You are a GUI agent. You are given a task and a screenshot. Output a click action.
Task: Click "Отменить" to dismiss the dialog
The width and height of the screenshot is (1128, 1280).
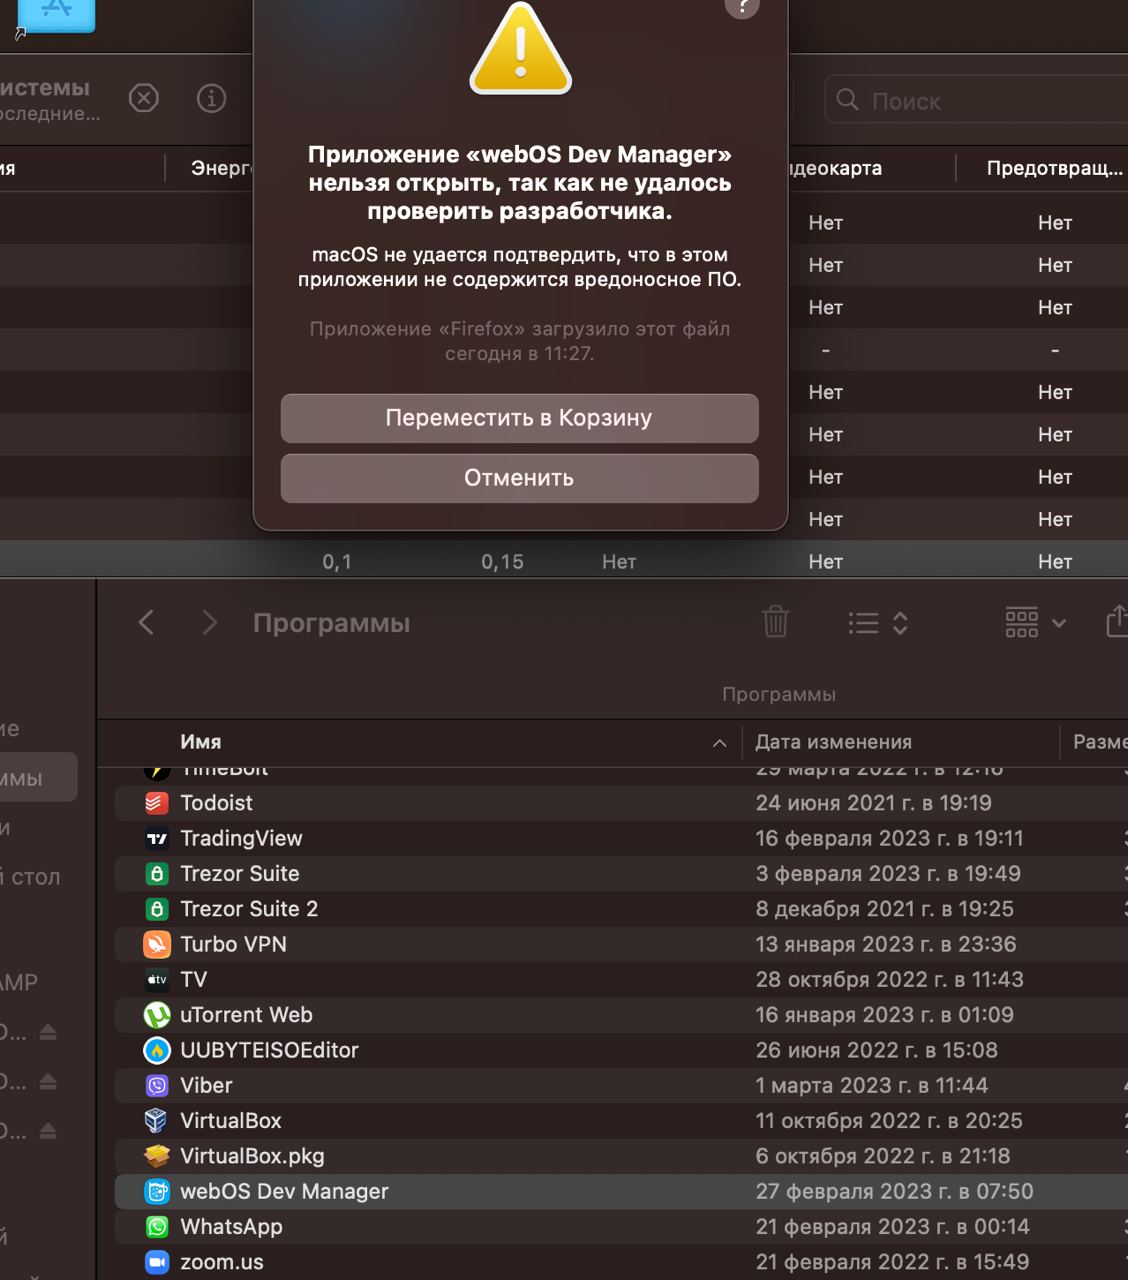pyautogui.click(x=519, y=478)
